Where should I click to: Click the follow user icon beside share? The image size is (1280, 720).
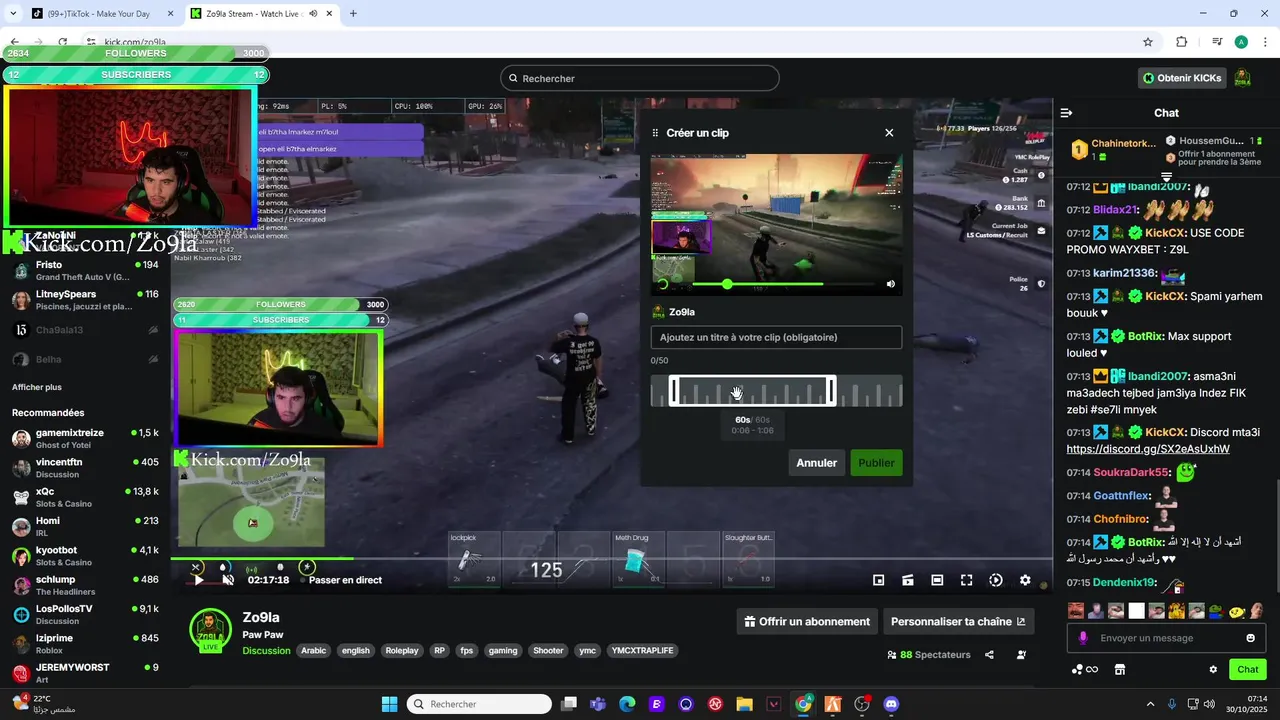click(1021, 655)
